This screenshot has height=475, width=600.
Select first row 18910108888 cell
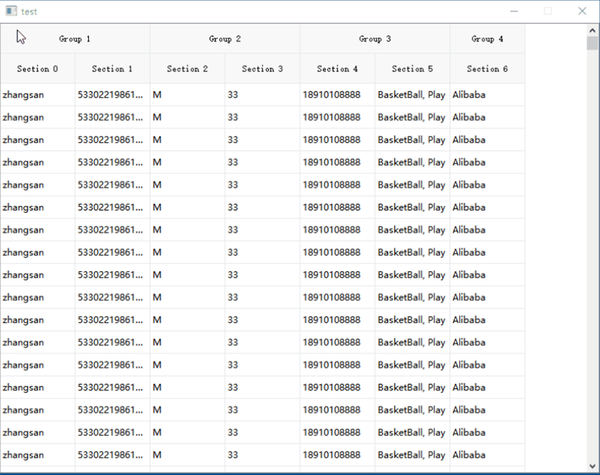click(338, 95)
